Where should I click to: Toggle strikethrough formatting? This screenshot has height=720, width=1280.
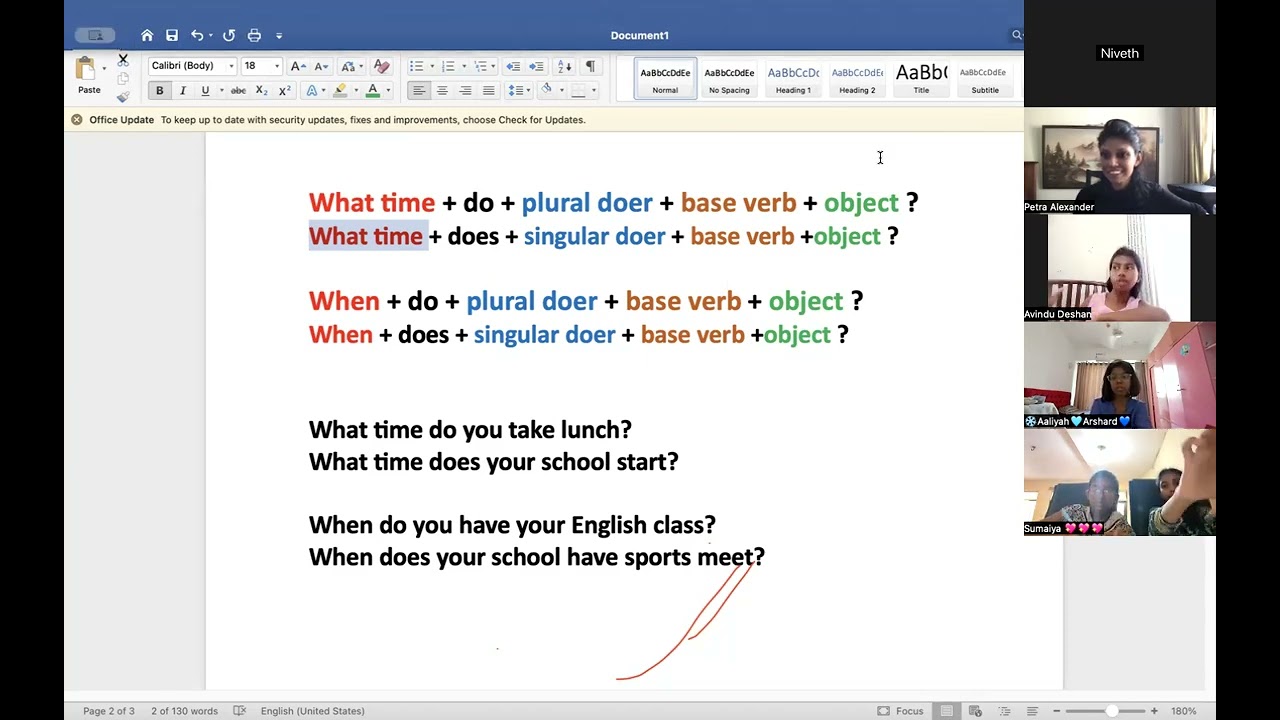click(x=238, y=91)
